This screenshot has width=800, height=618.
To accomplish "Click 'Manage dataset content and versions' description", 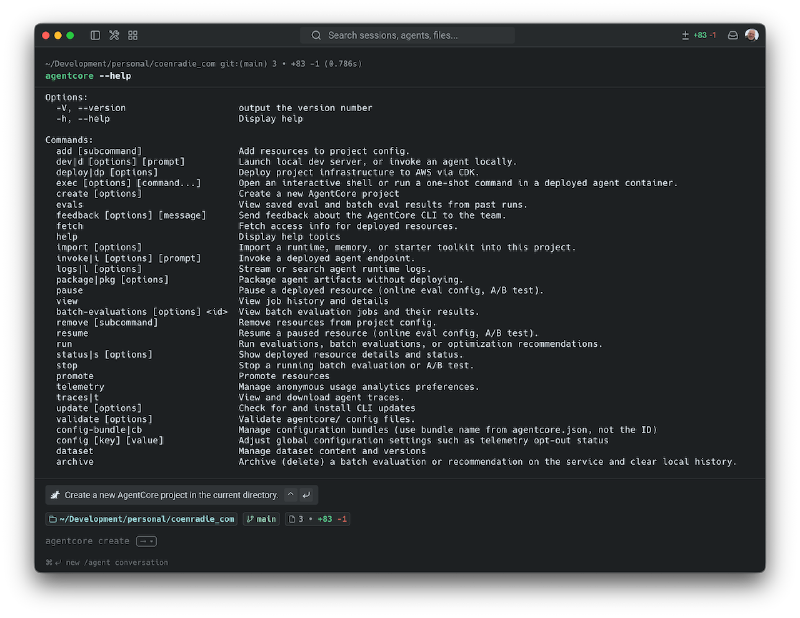I will pyautogui.click(x=332, y=451).
